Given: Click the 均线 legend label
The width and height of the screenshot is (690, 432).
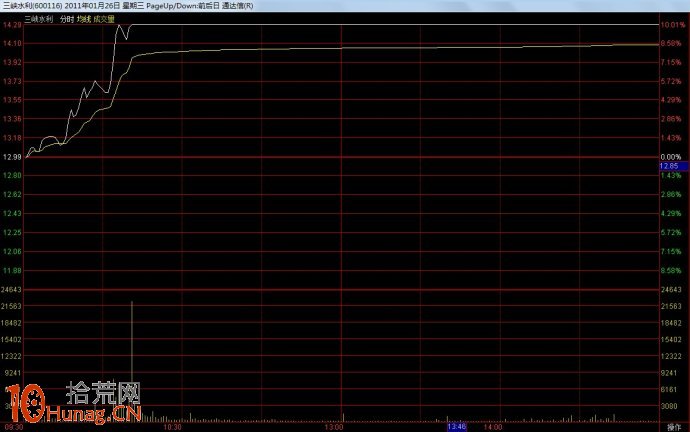Looking at the screenshot, I should click(84, 19).
